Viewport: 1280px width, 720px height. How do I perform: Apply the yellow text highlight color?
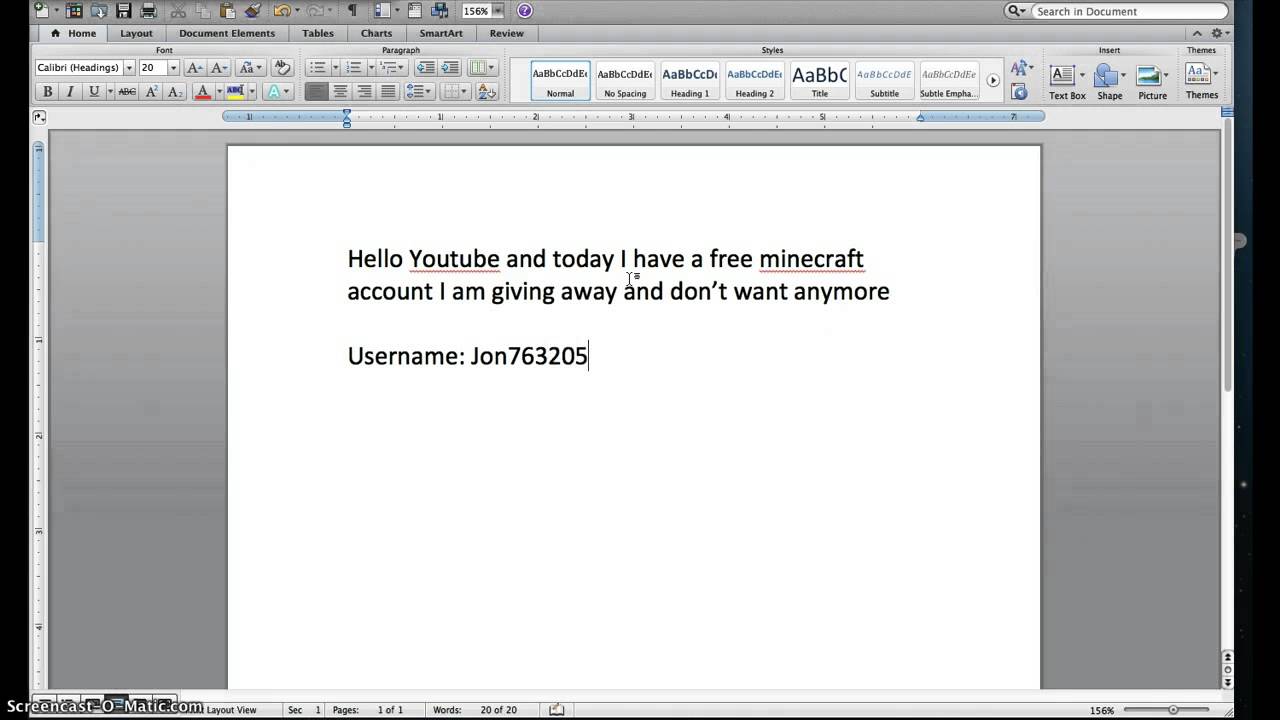coord(235,91)
